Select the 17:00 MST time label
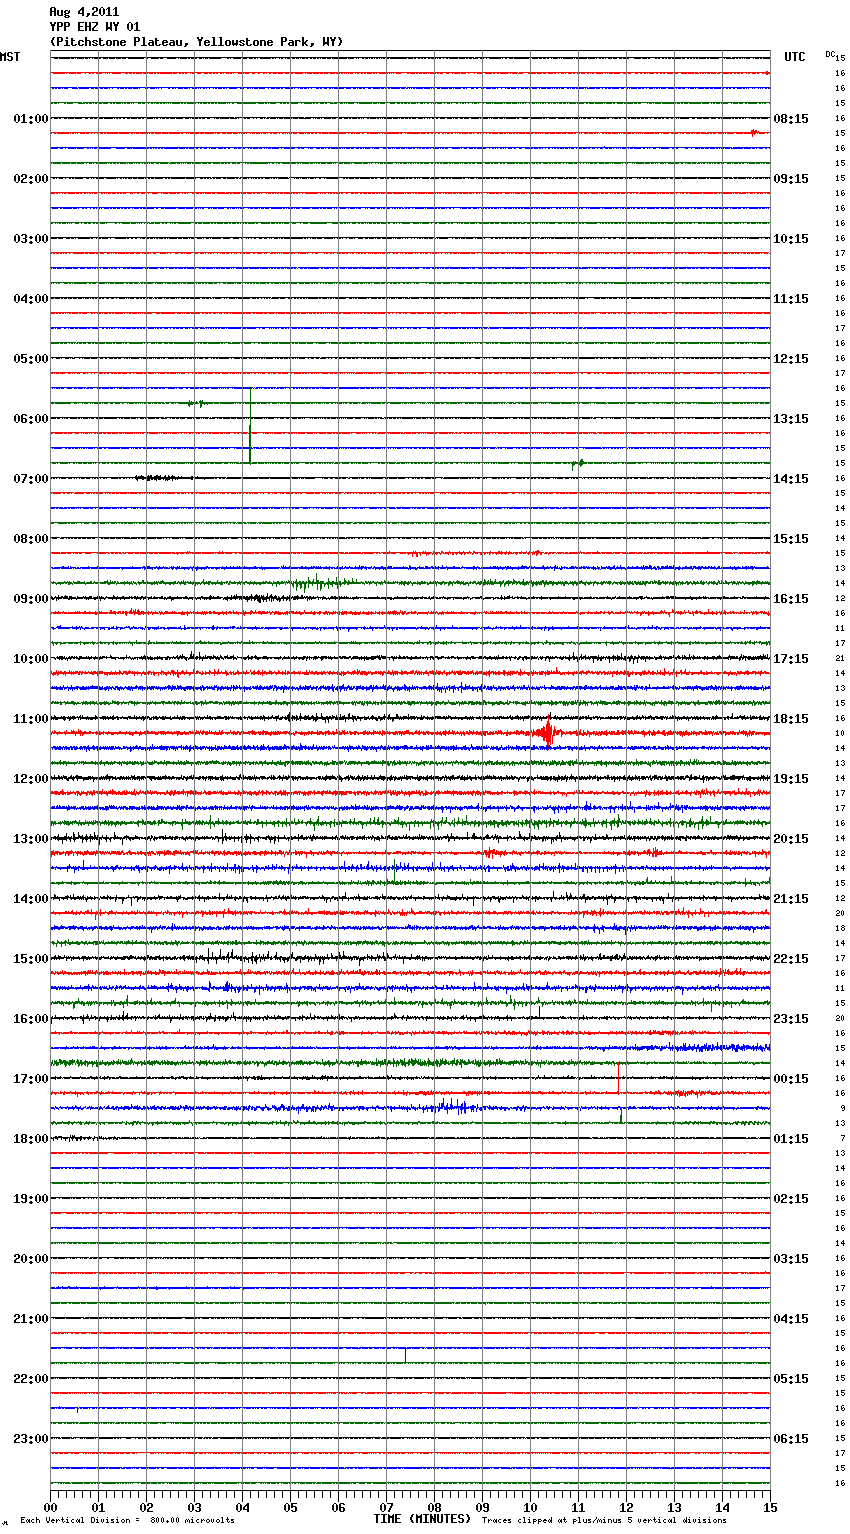This screenshot has width=850, height=1534. (x=31, y=1079)
